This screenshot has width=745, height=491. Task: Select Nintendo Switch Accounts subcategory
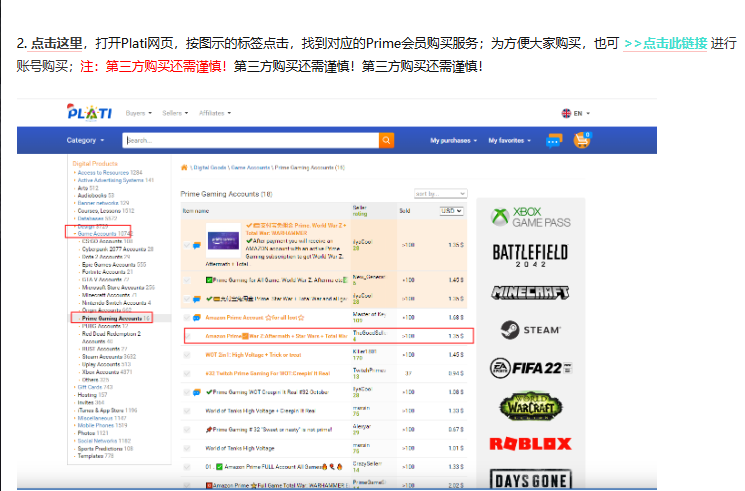point(116,303)
